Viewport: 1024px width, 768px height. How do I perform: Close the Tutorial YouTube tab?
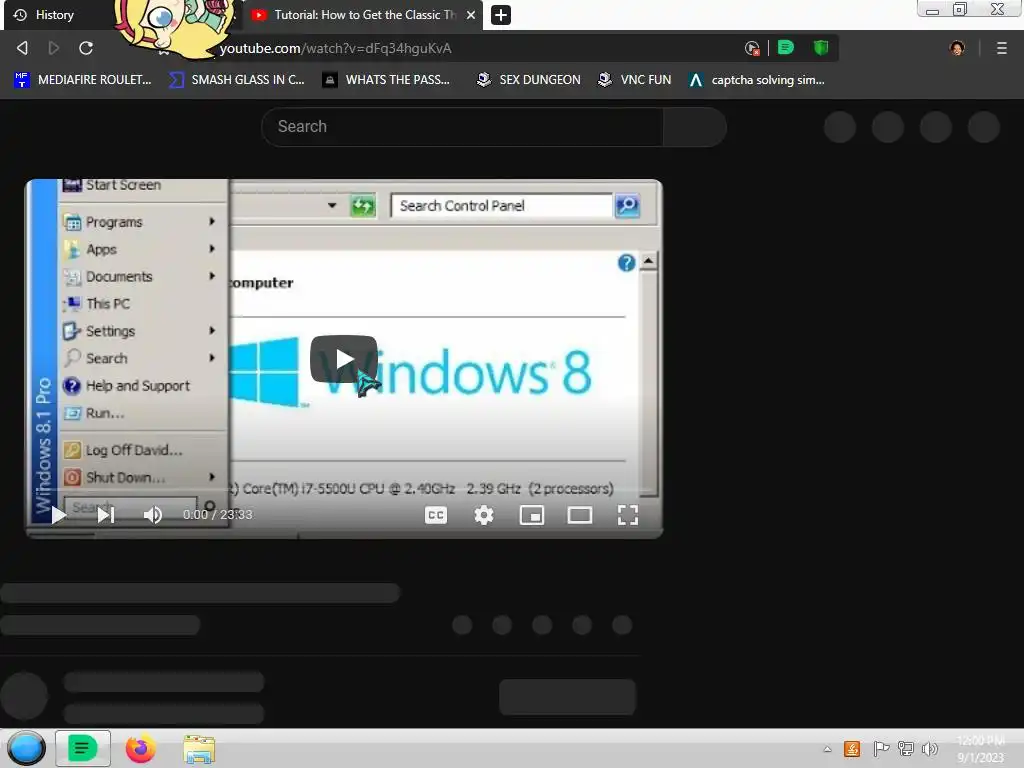471,14
